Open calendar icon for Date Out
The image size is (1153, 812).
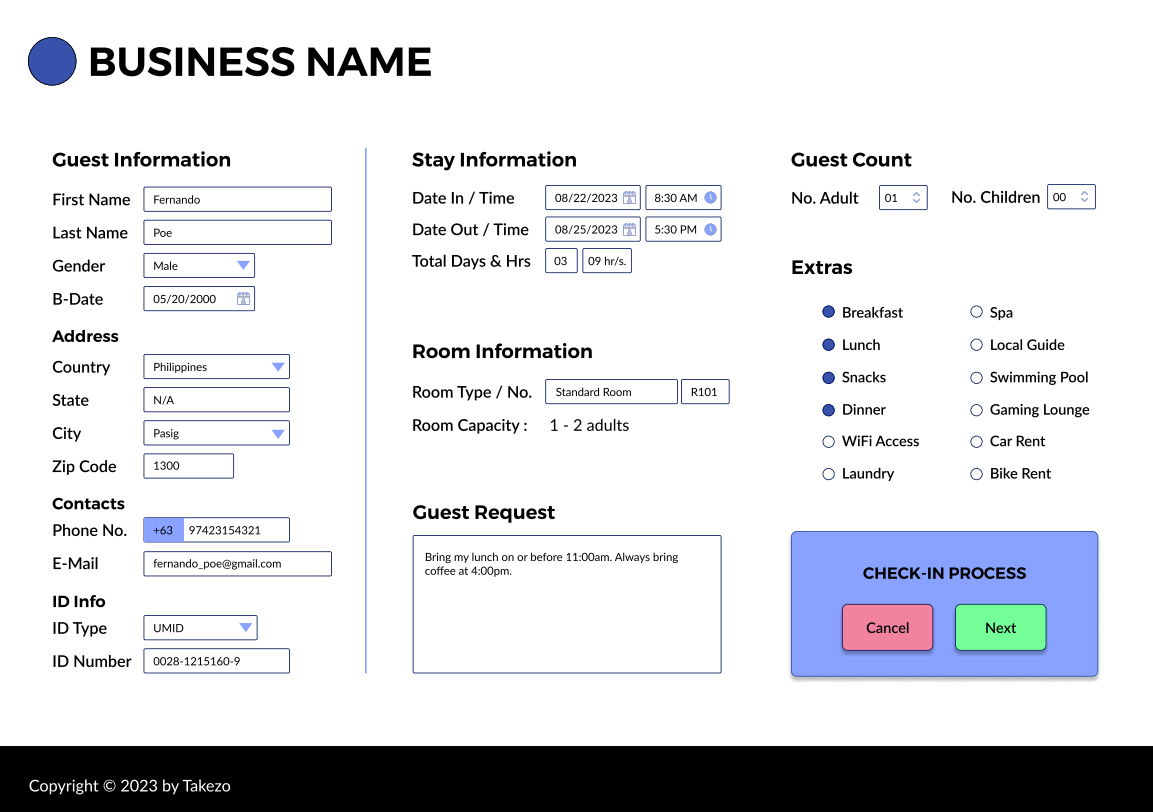coord(629,229)
